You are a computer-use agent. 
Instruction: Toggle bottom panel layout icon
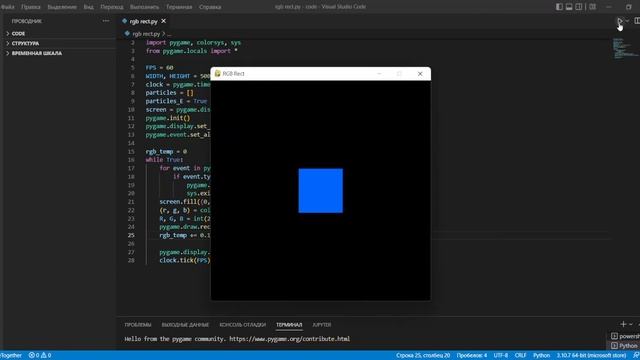point(569,7)
